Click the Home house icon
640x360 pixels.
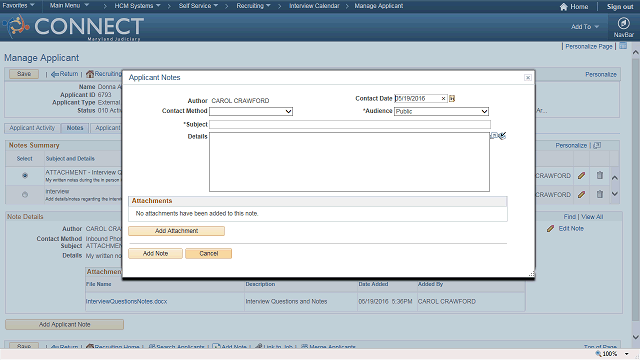pyautogui.click(x=564, y=7)
